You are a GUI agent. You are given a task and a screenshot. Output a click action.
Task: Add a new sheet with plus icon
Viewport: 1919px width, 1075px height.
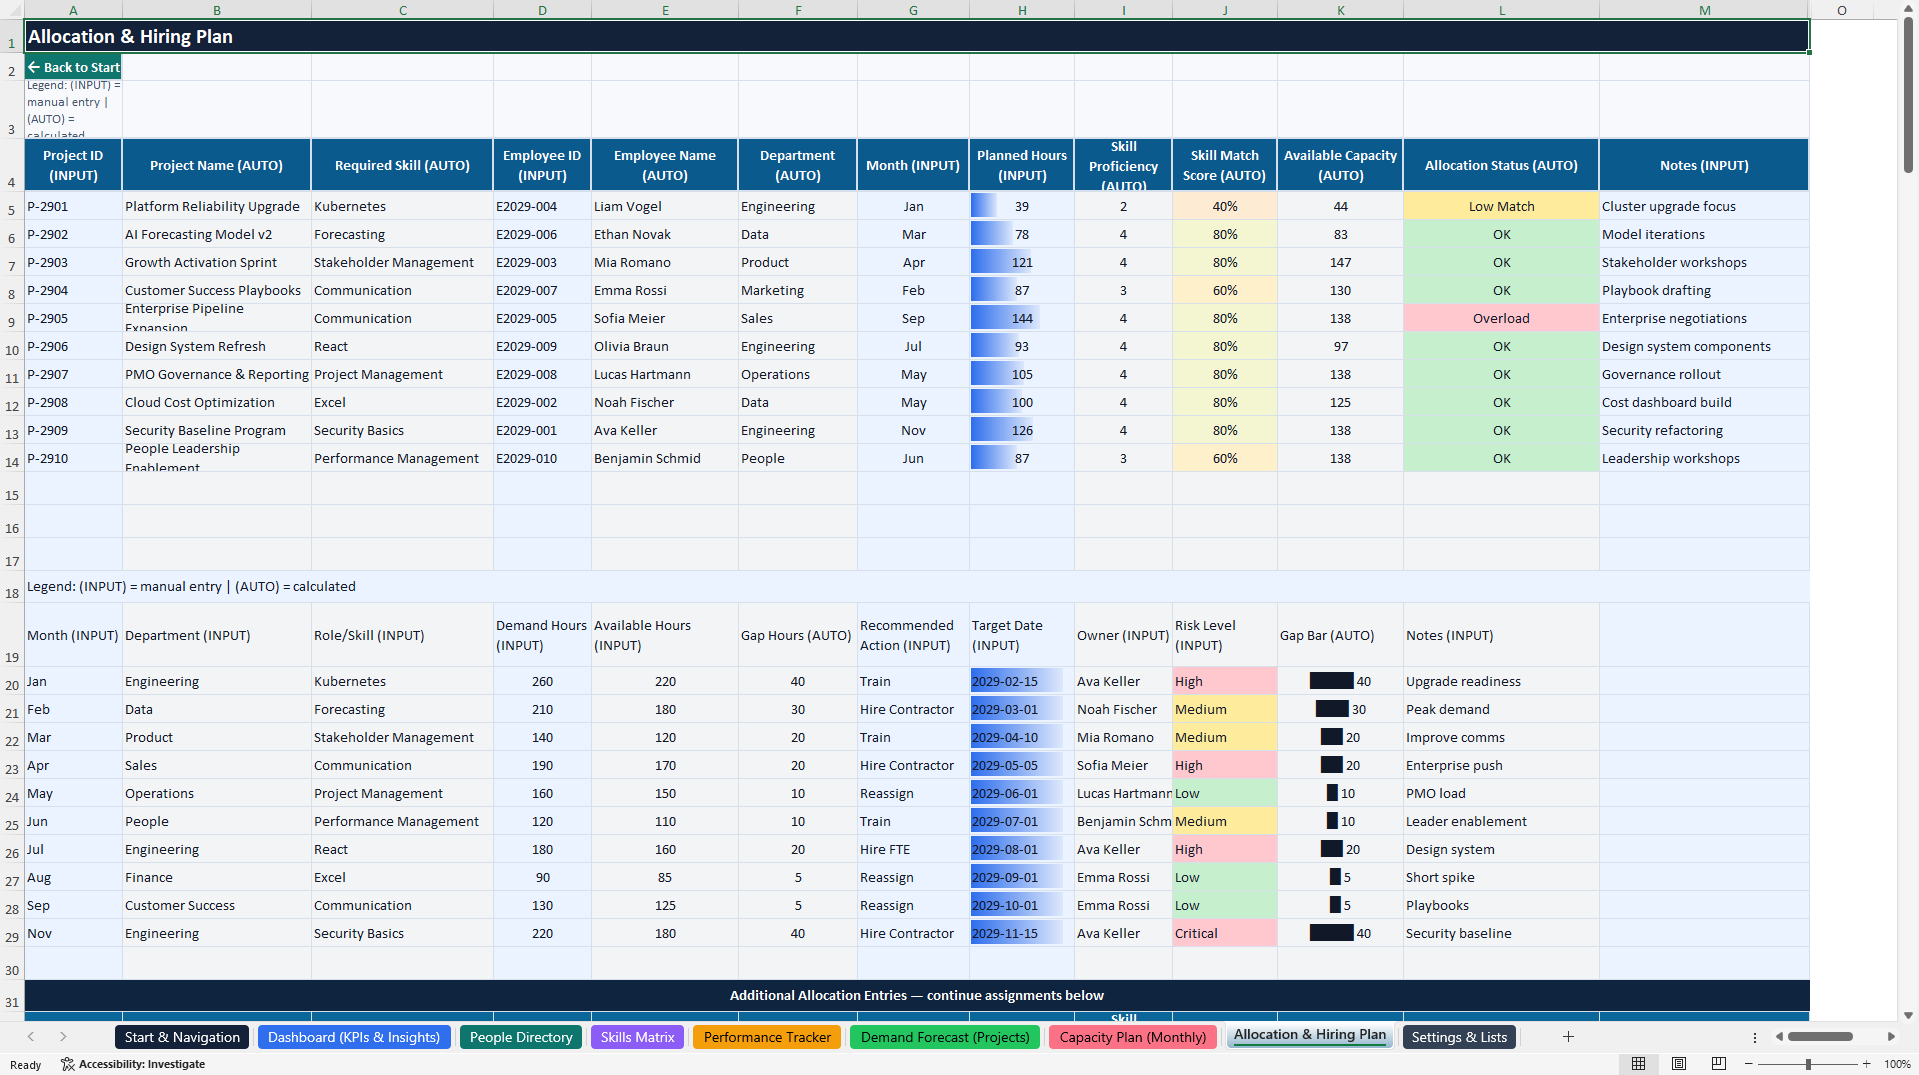point(1568,1037)
